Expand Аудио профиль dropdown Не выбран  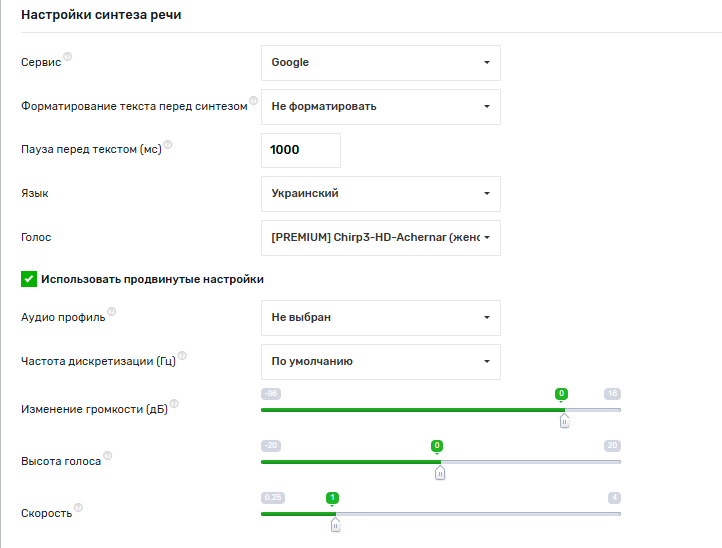coord(380,318)
